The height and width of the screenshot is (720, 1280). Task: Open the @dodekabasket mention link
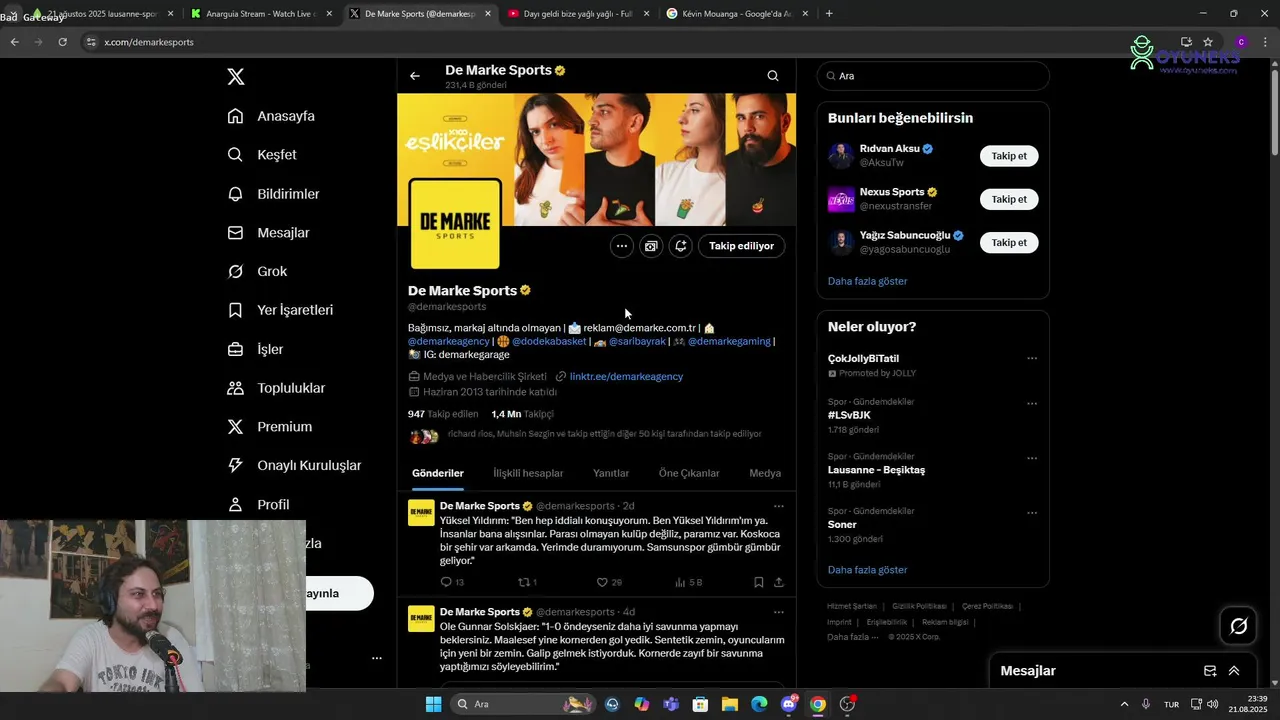549,342
